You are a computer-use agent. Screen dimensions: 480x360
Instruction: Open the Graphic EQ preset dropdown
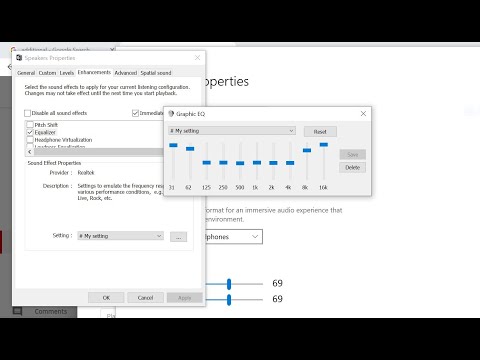pyautogui.click(x=232, y=131)
